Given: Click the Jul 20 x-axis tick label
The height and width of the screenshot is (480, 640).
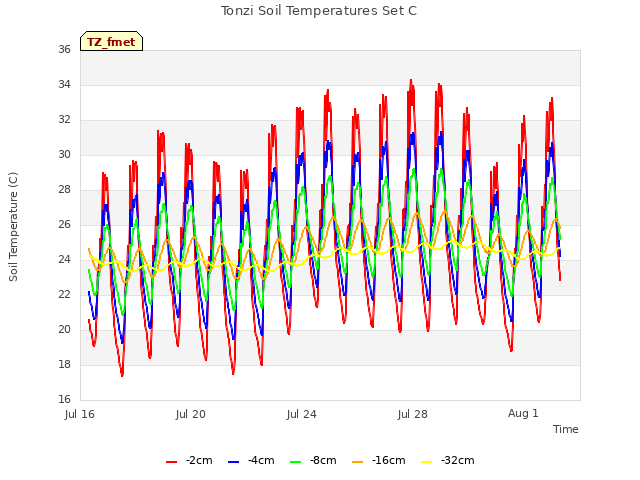Looking at the screenshot, I should pos(191,414).
